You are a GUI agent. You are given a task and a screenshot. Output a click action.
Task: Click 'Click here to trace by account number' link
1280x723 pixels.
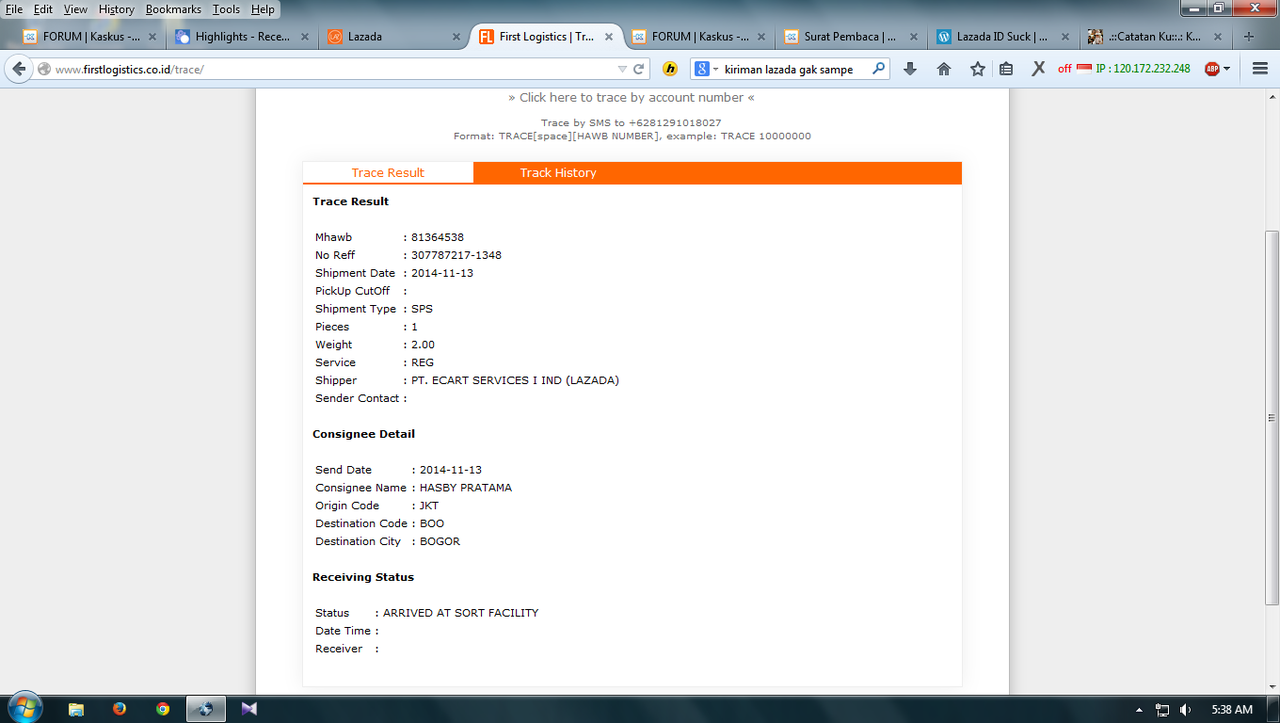[631, 97]
